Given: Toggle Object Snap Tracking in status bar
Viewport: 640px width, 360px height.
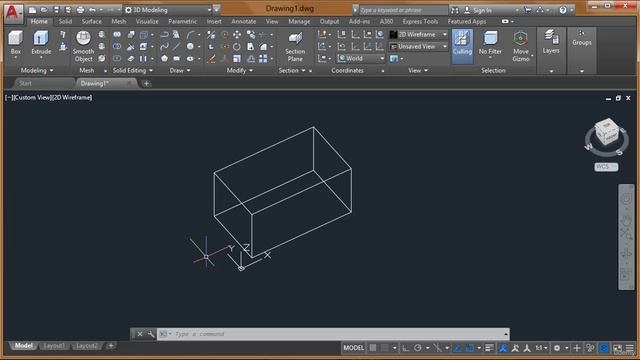Looking at the screenshot, I should click(457, 348).
